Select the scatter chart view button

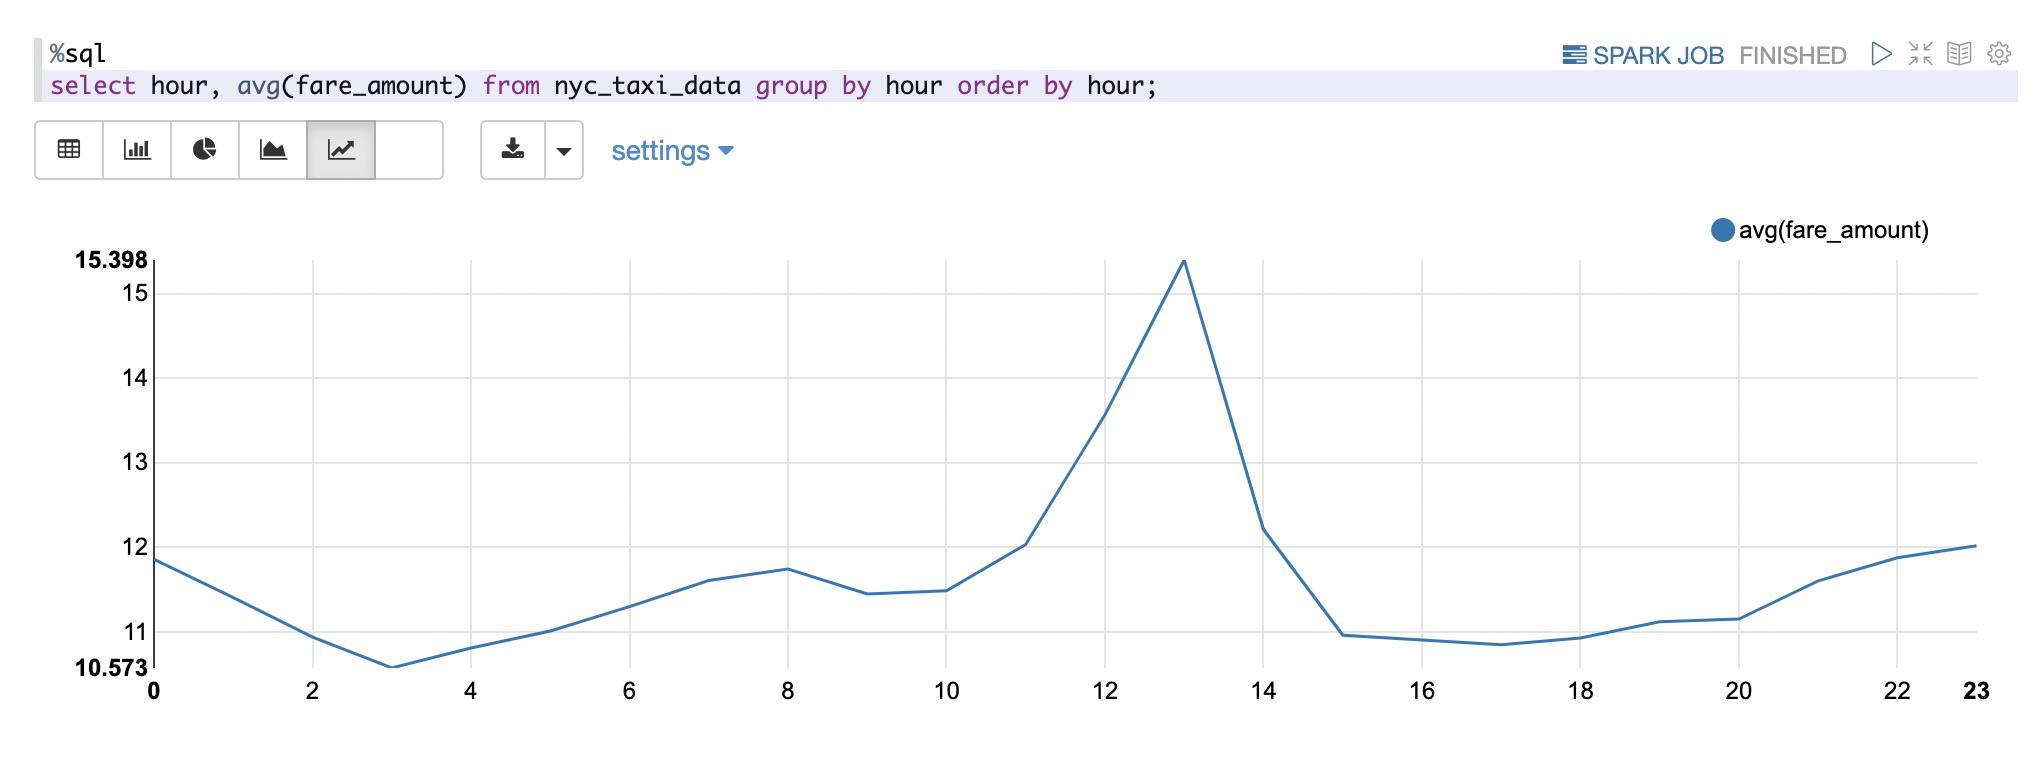tap(409, 150)
